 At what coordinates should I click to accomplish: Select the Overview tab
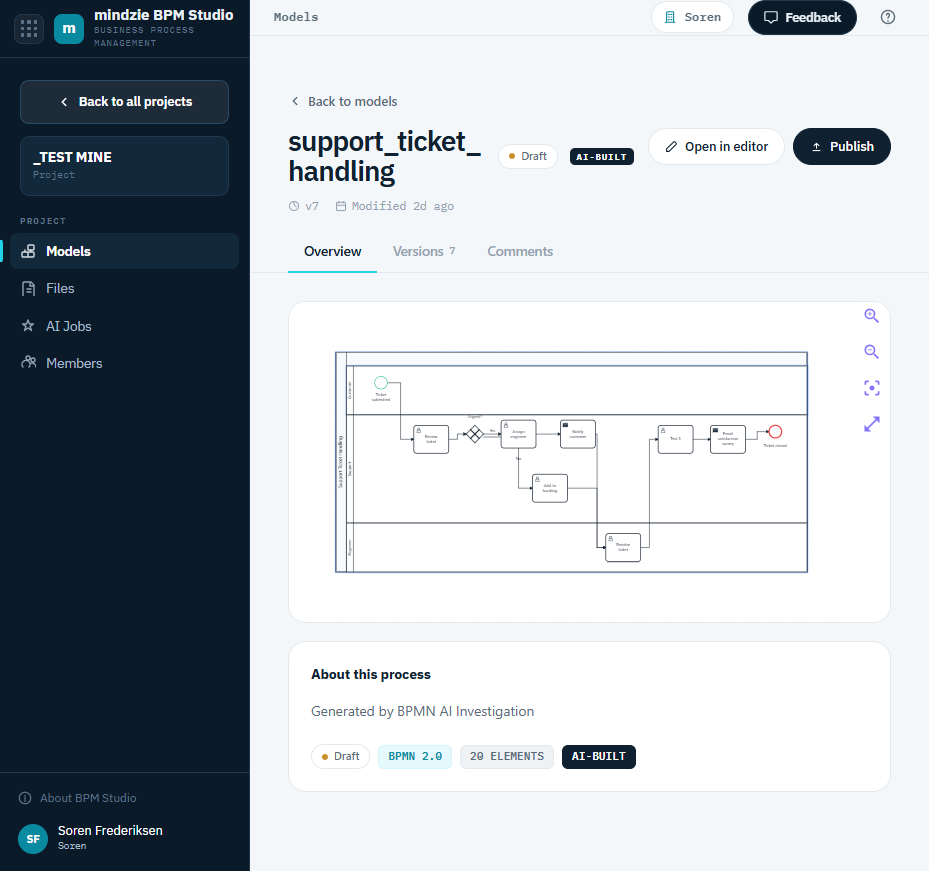coord(332,251)
